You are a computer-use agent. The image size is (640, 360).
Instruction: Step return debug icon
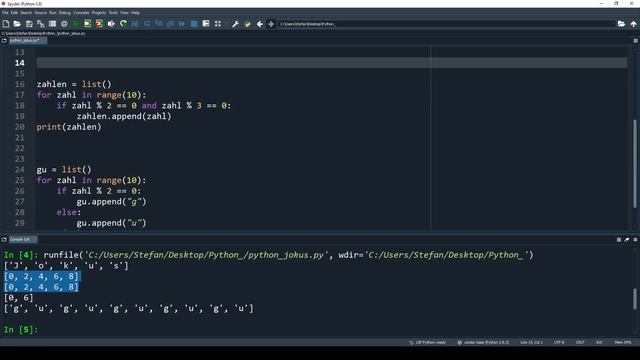click(x=170, y=24)
